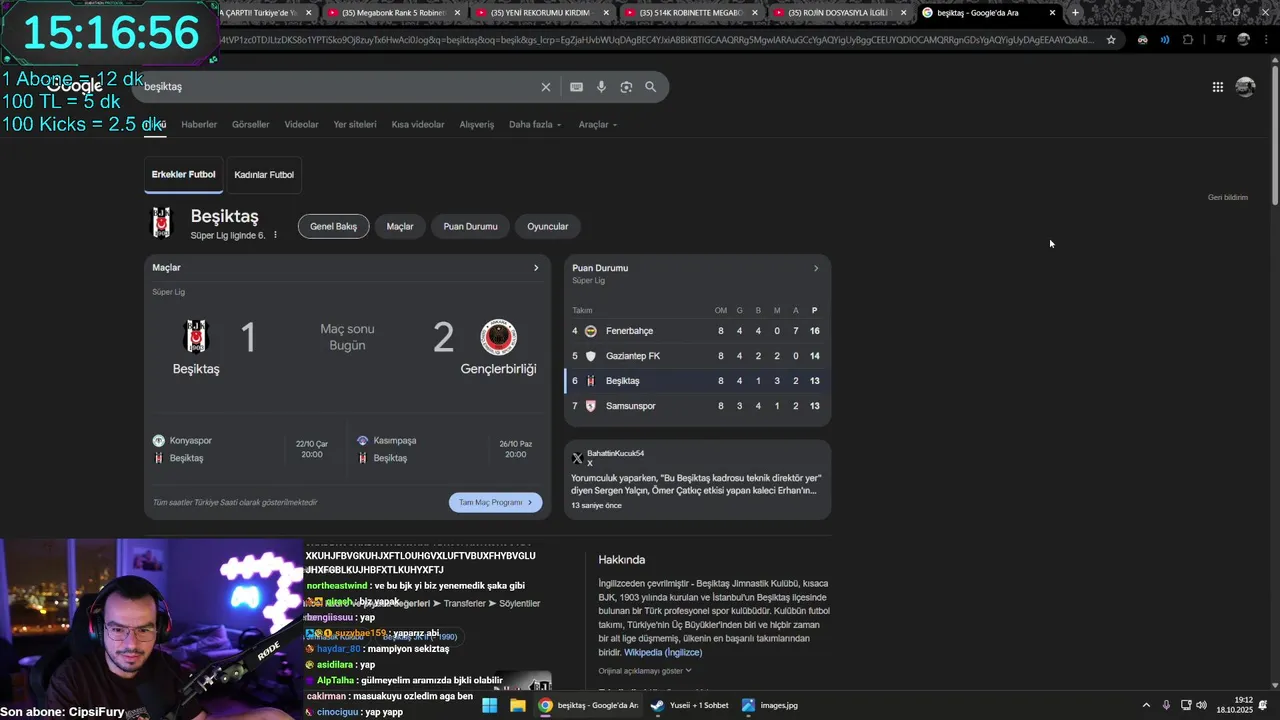Switch to the Yer siteleri tab

tap(355, 125)
